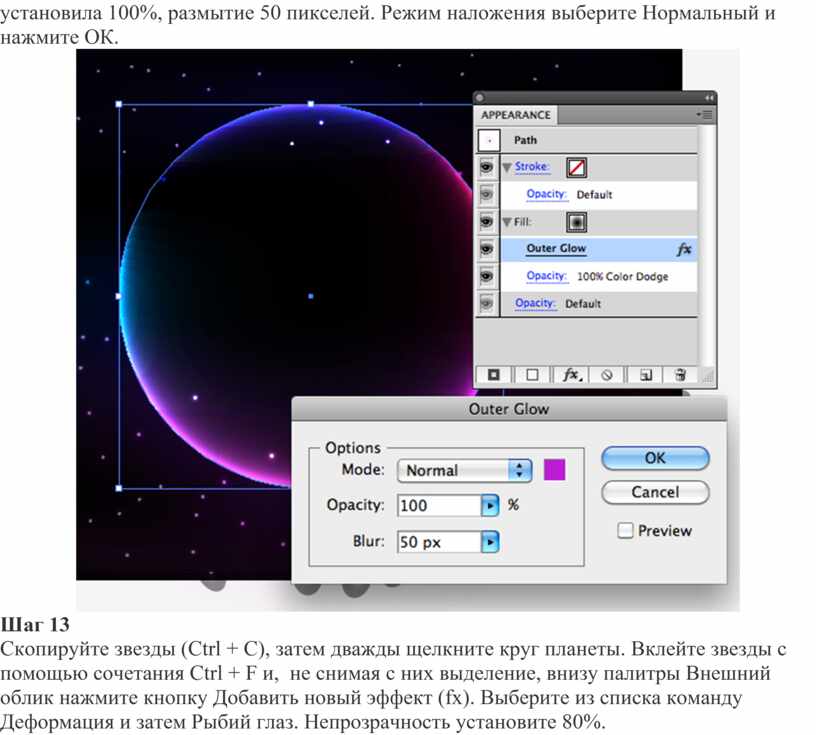This screenshot has height=735, width=816.
Task: Toggle visibility of the Fill row
Action: (487, 222)
